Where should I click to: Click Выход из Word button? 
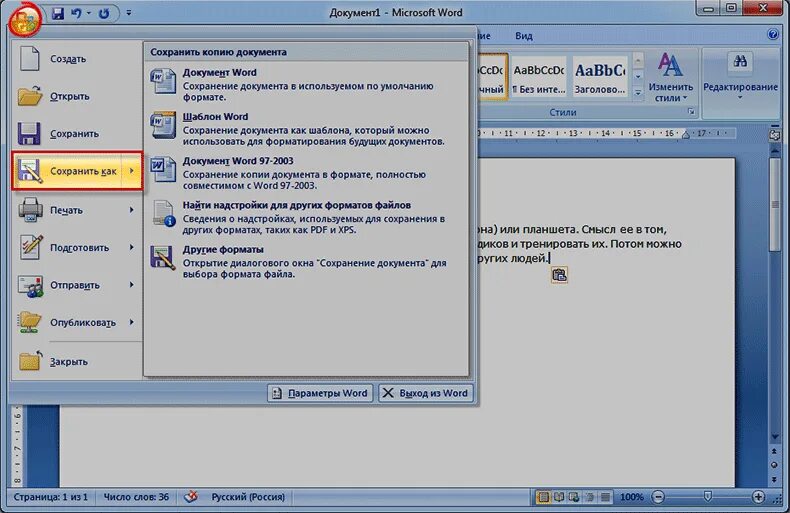click(426, 393)
